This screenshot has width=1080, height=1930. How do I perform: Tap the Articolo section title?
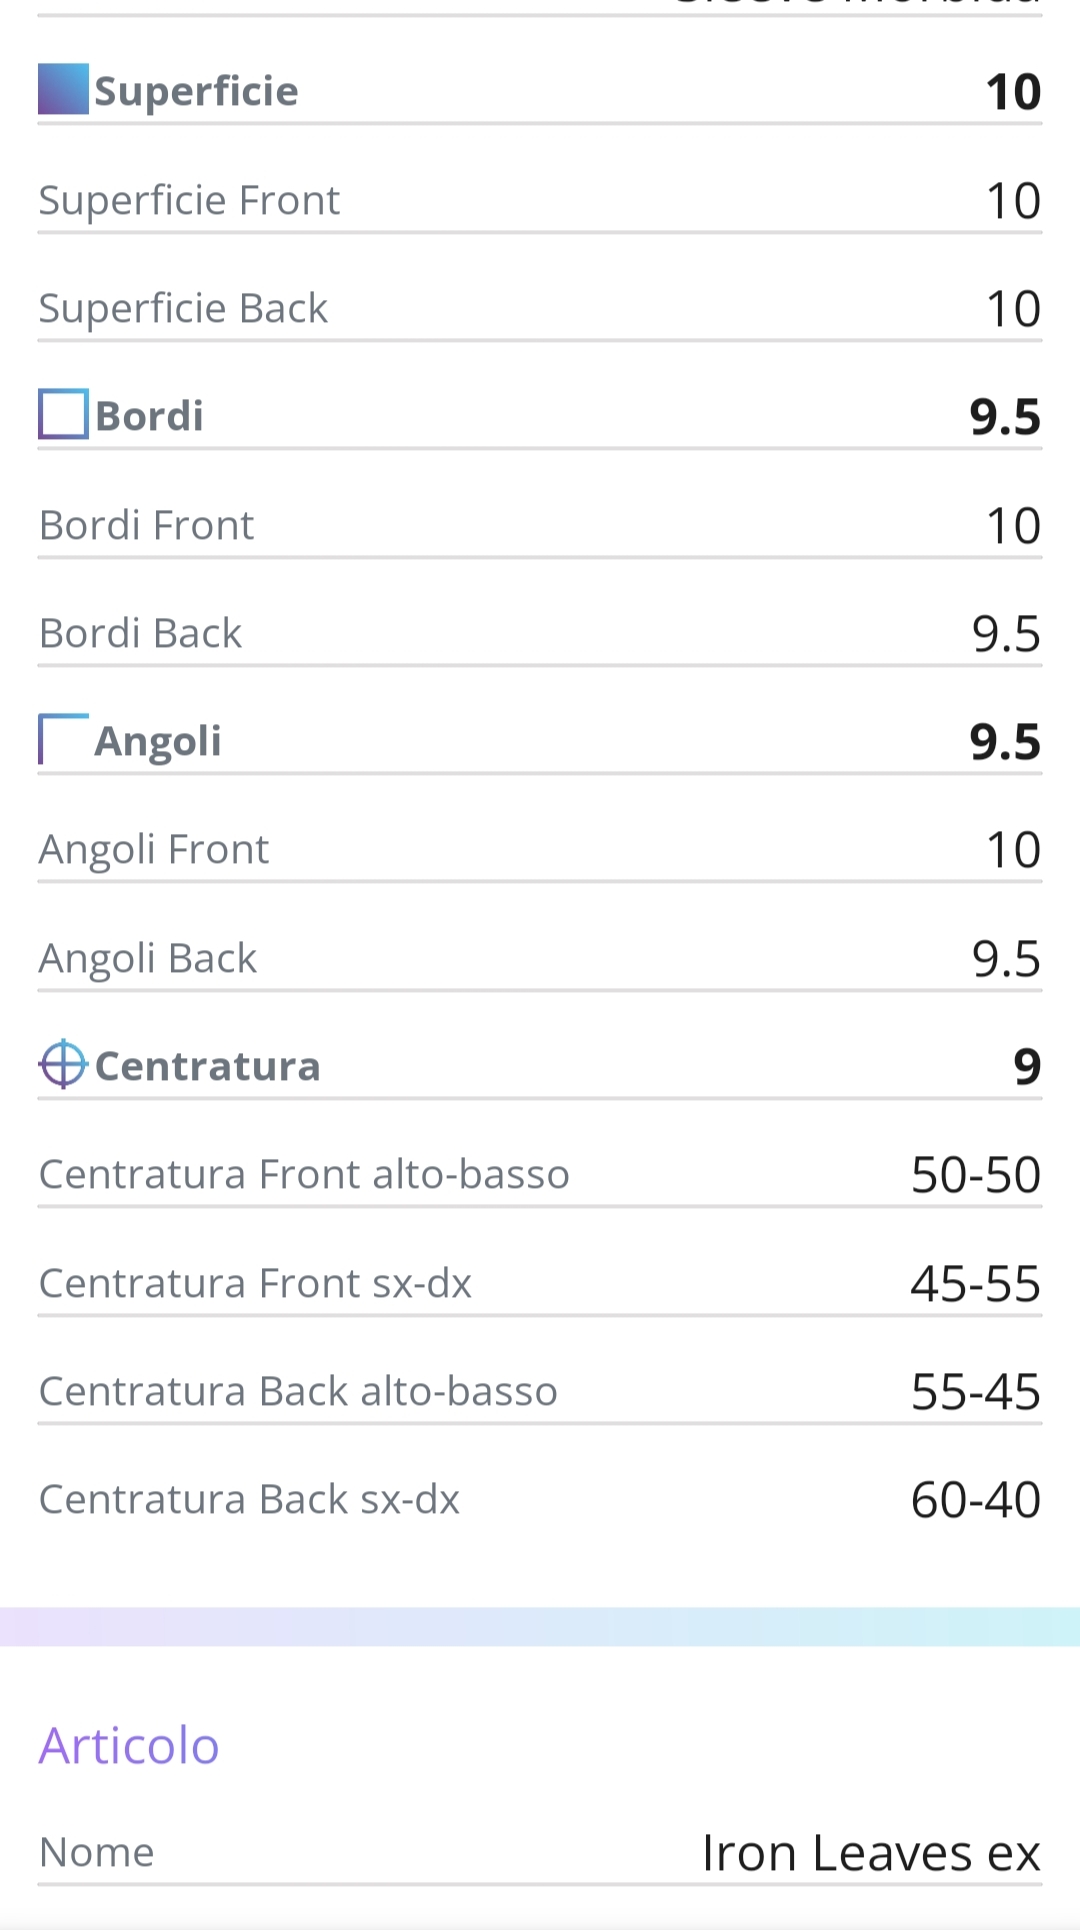[x=129, y=1746]
